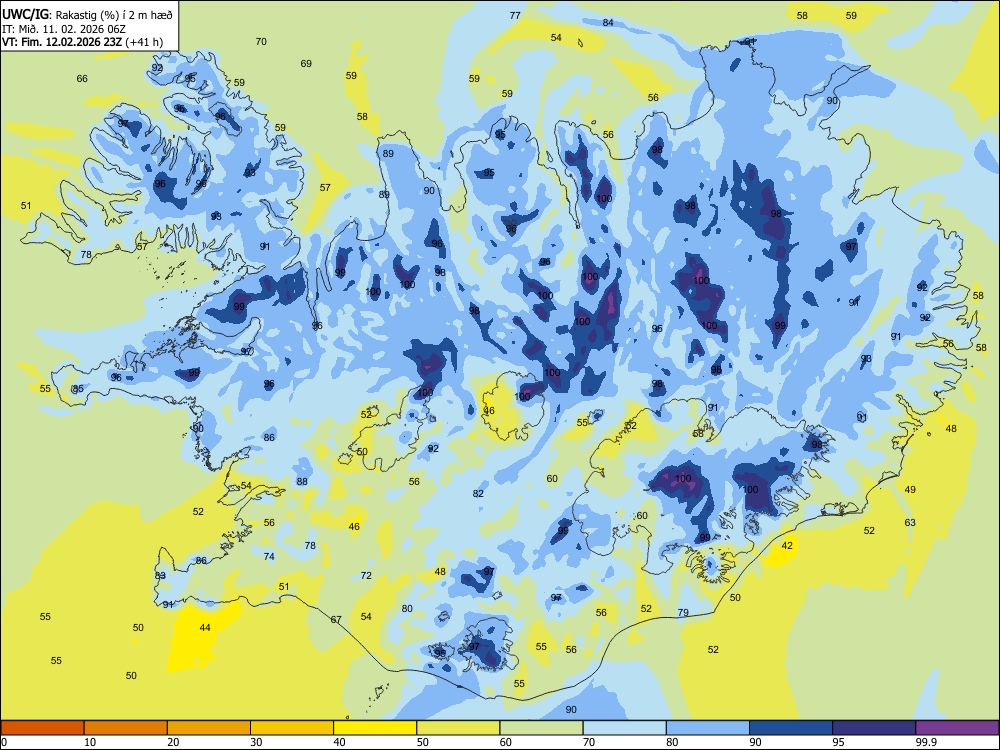Click the 95–99.9 dark navy legend swatch
This screenshot has height=750, width=1000.
pyautogui.click(x=874, y=728)
